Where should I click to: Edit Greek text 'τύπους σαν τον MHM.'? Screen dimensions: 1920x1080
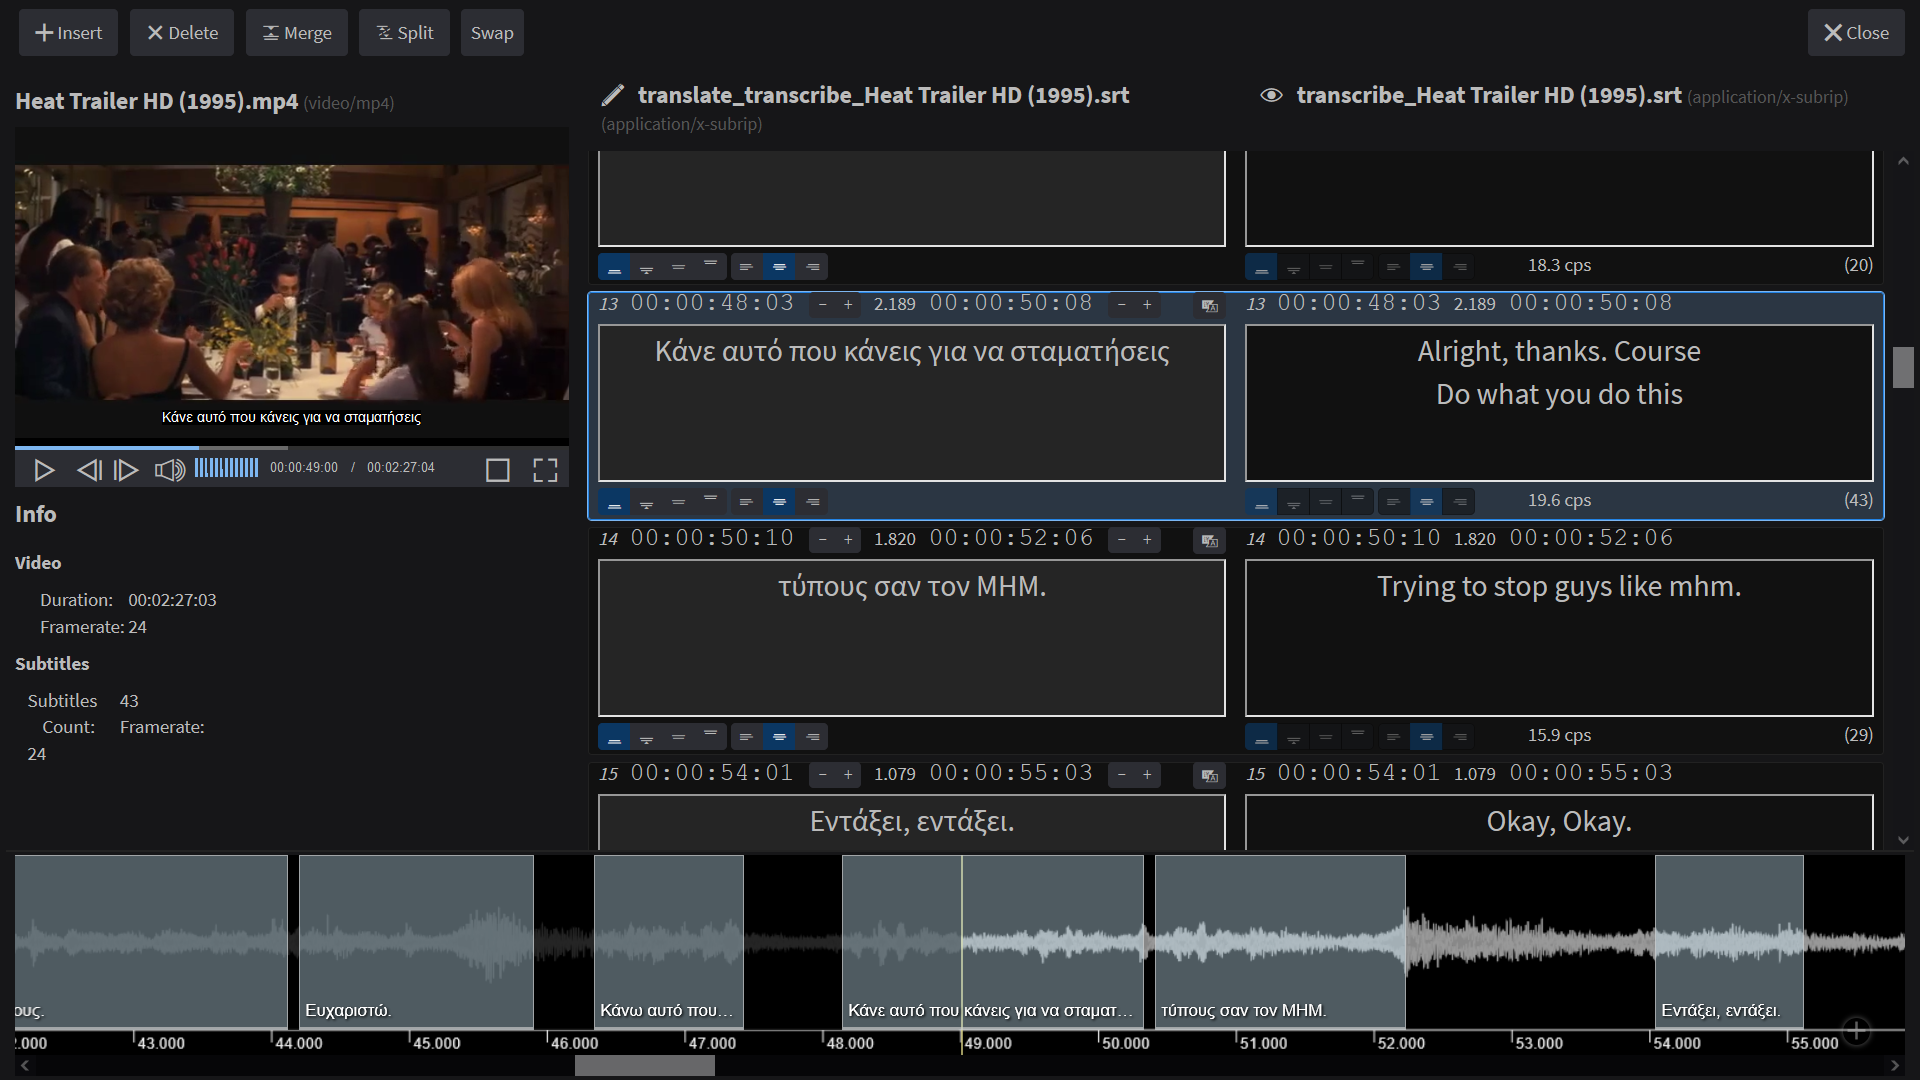(x=912, y=638)
